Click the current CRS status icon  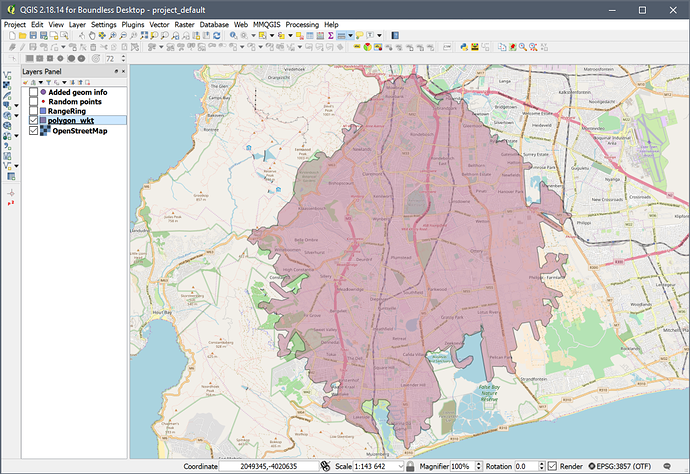[592, 466]
